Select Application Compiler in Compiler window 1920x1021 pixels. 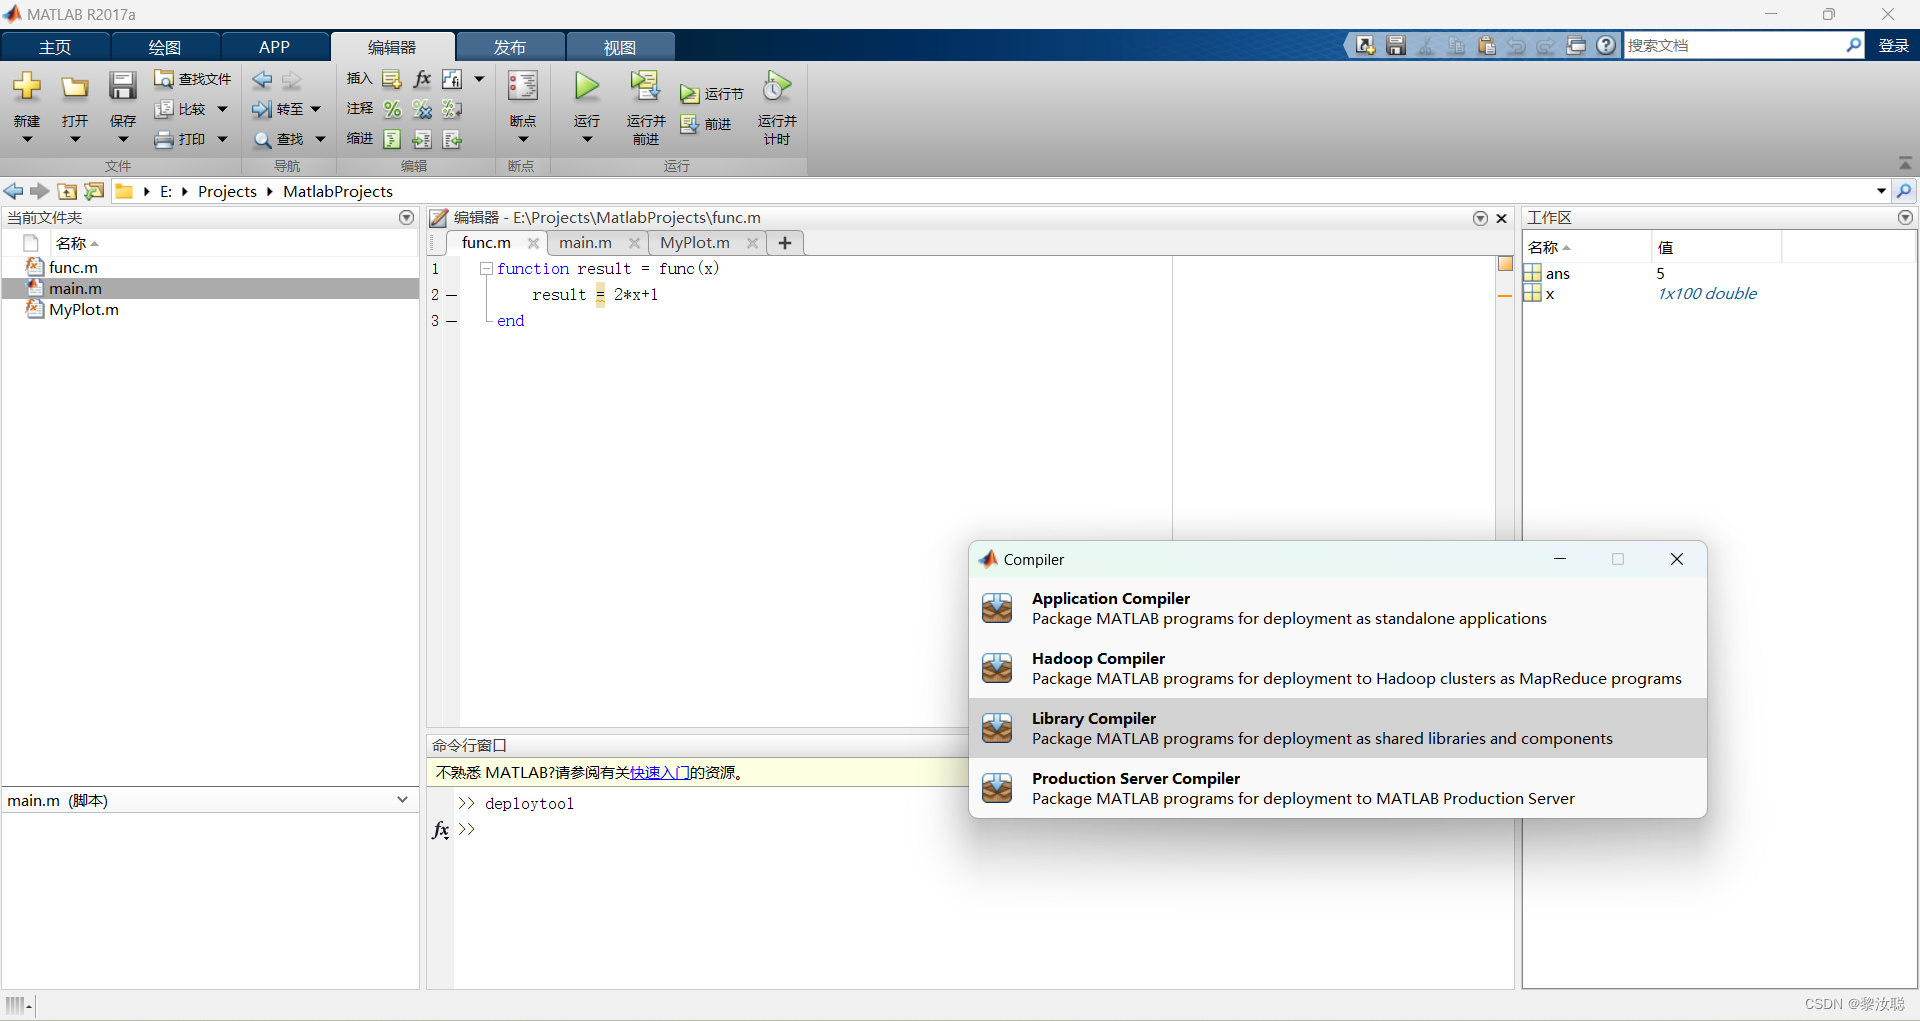(x=1338, y=608)
